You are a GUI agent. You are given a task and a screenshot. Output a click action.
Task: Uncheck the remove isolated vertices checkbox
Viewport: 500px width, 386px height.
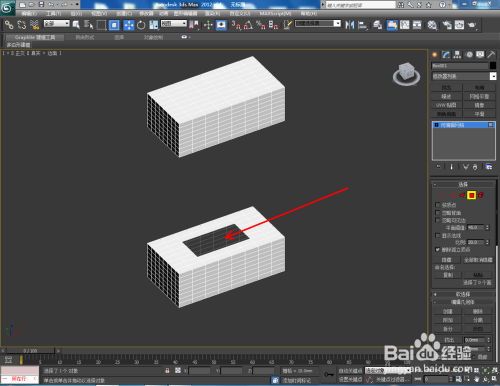438,249
